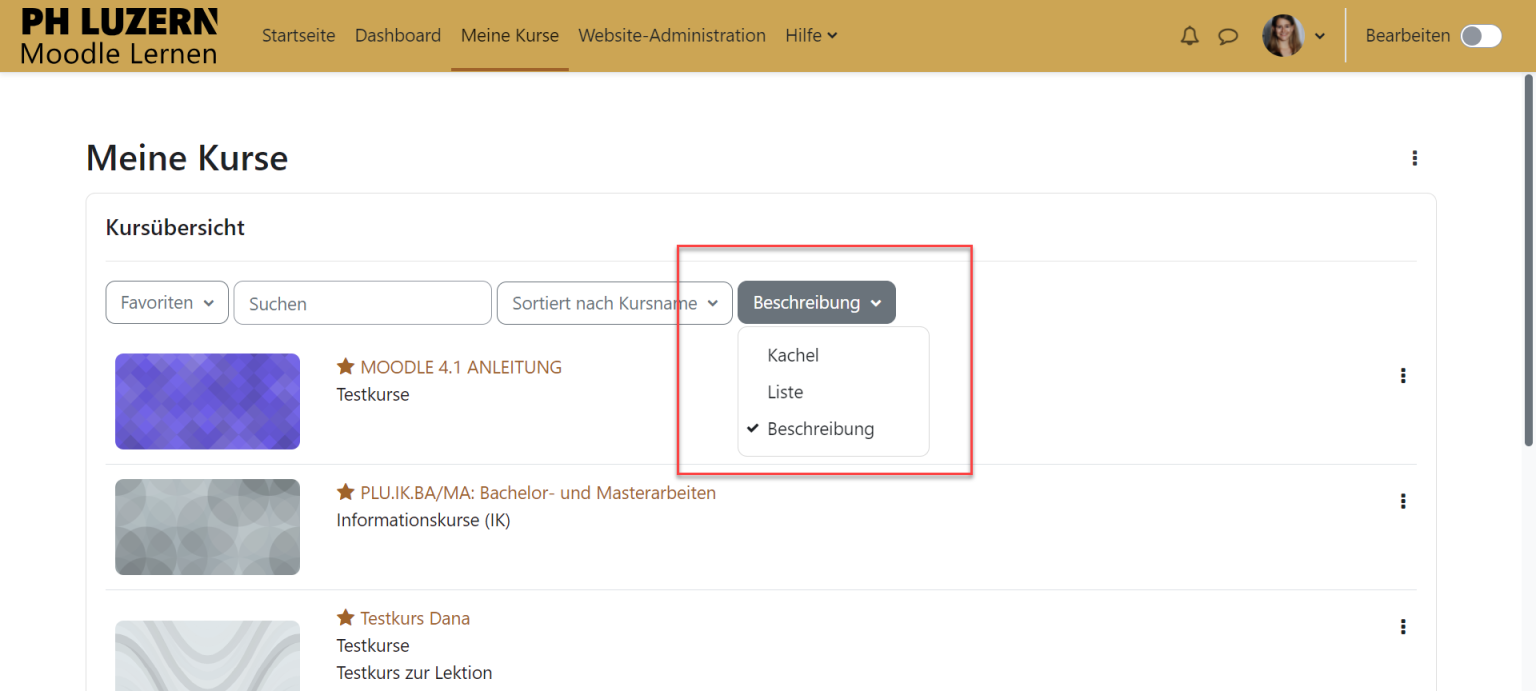Open the options menu beside Meine Kurse heading
Screen dimensions: 1536x691
coord(1414,158)
